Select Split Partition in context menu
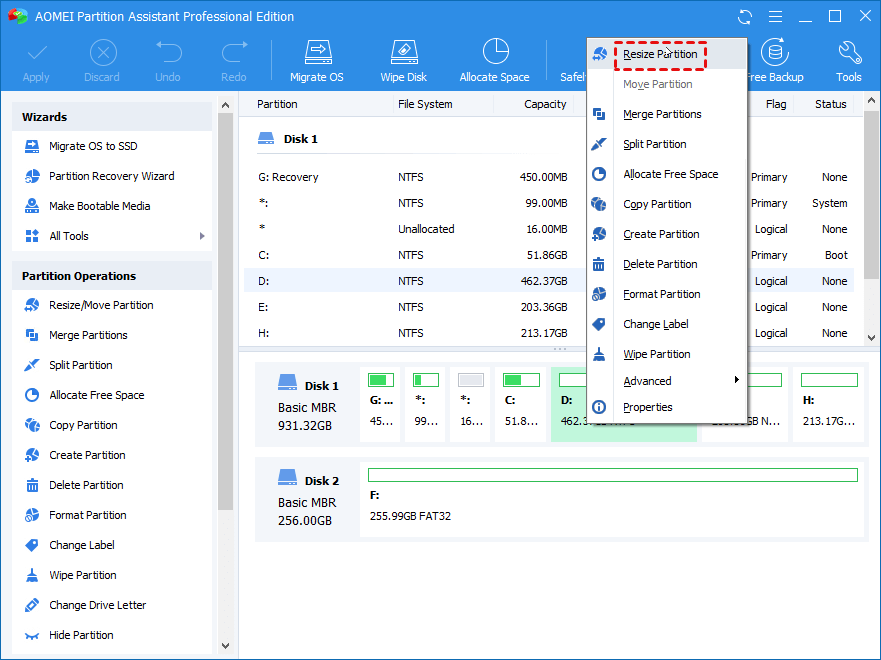The width and height of the screenshot is (881, 660). coord(666,144)
